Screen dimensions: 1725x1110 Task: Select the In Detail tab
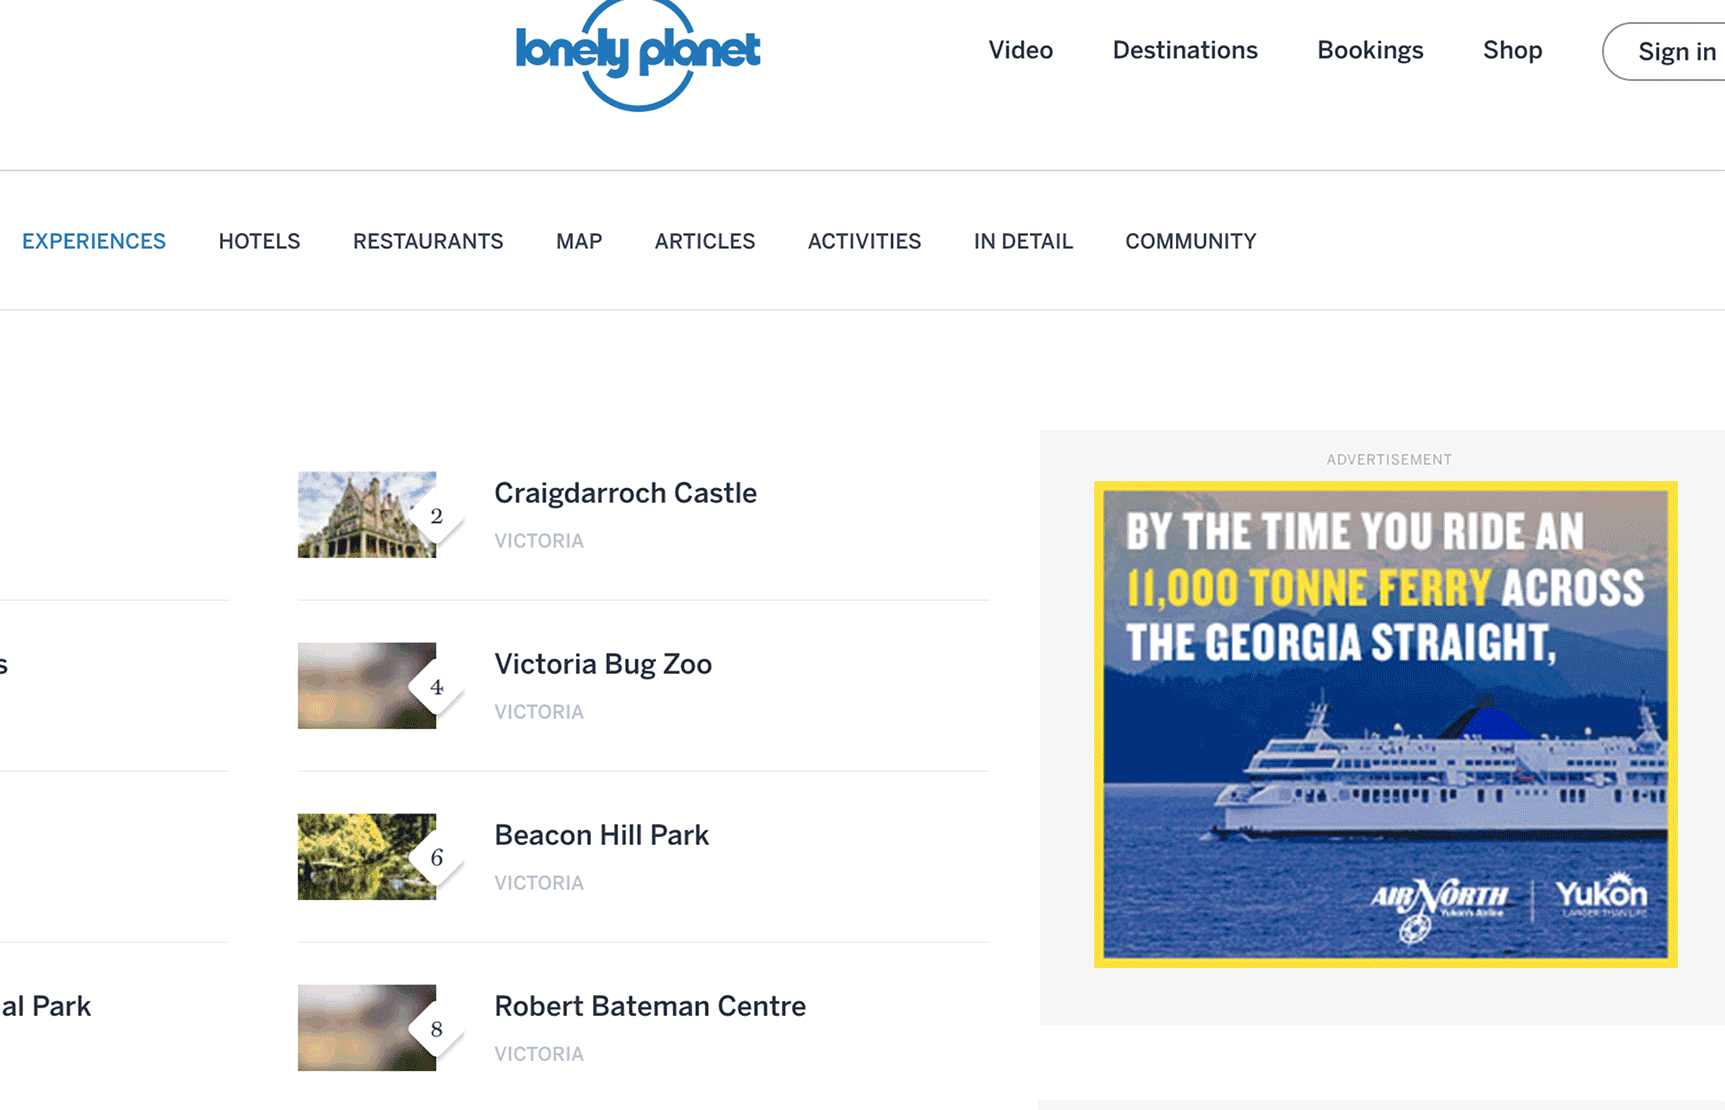(x=1023, y=241)
